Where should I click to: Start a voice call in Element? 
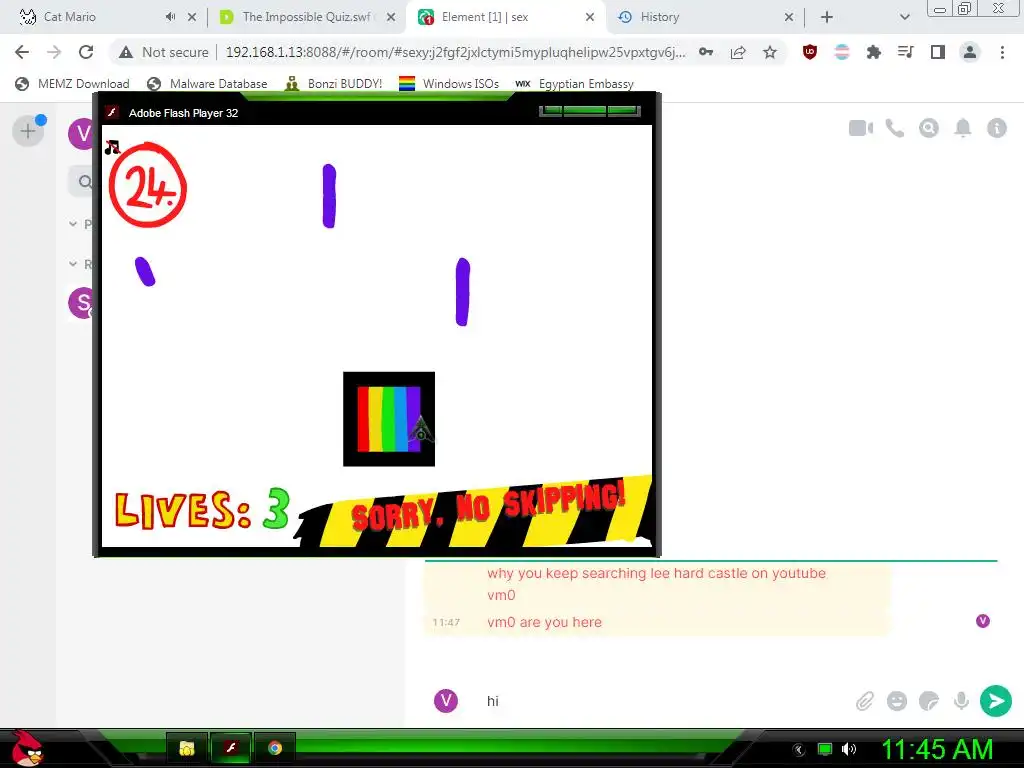[x=895, y=128]
